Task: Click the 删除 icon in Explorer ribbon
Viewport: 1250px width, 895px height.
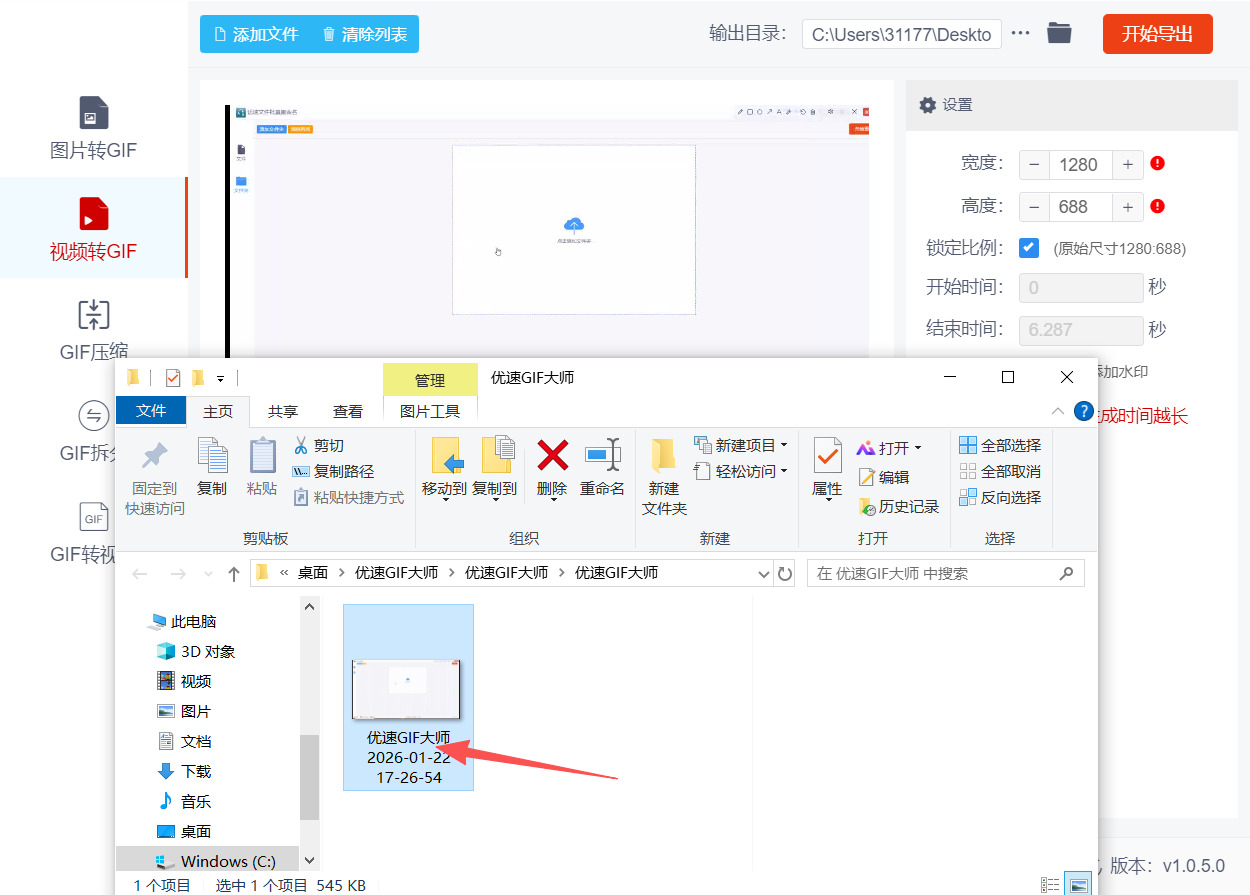Action: coord(552,468)
